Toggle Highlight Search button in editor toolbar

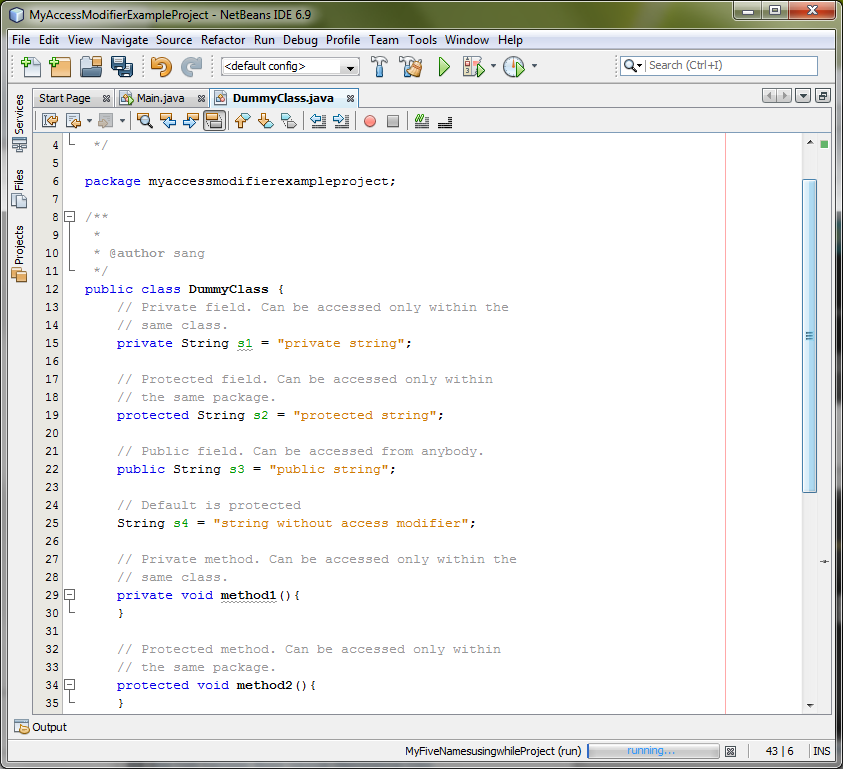coord(213,121)
